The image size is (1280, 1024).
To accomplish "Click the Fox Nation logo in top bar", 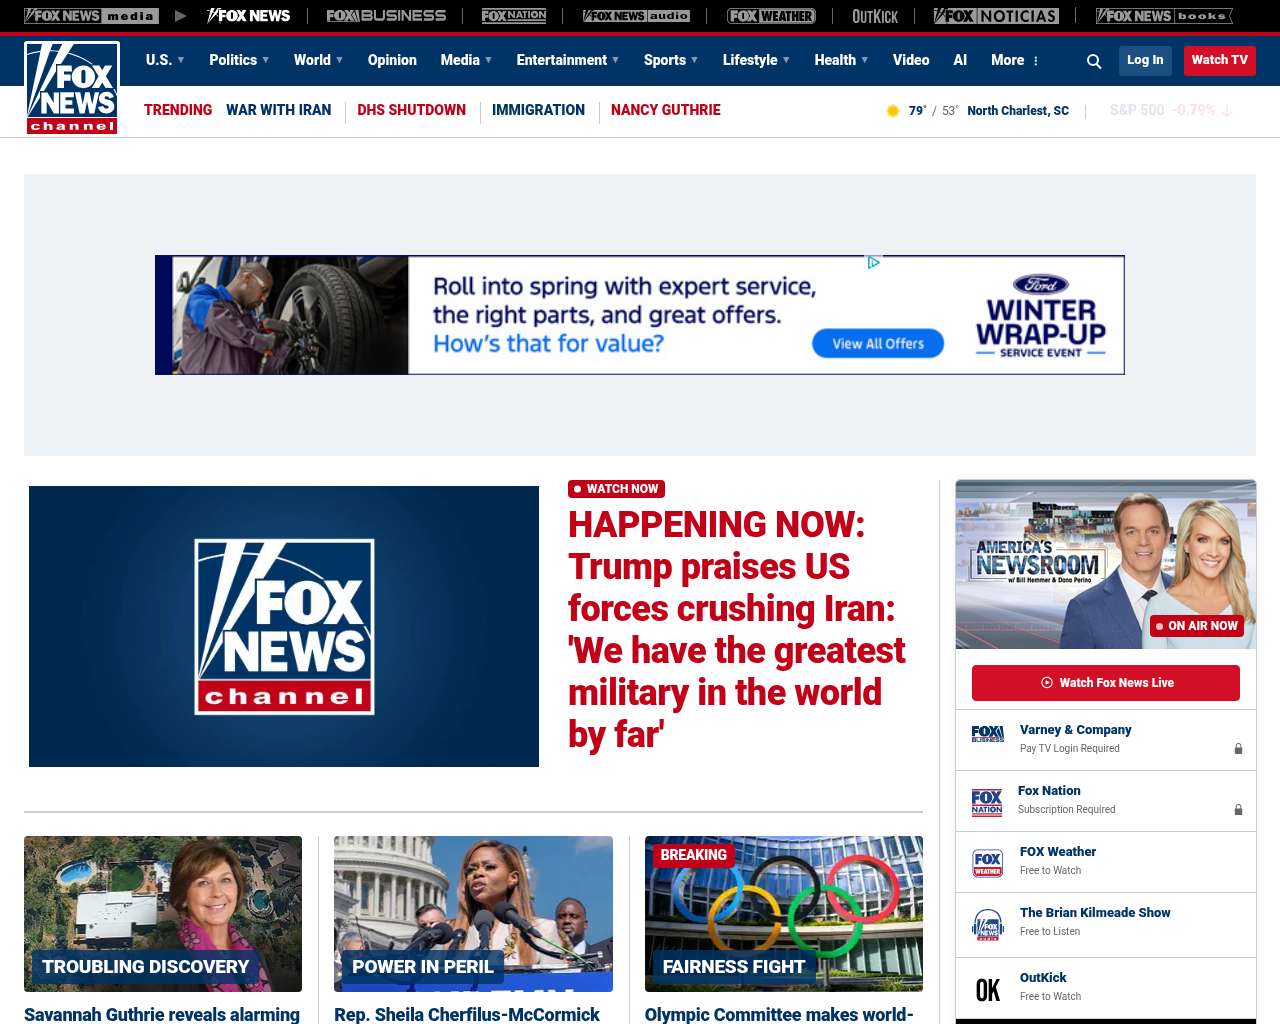I will click(514, 16).
